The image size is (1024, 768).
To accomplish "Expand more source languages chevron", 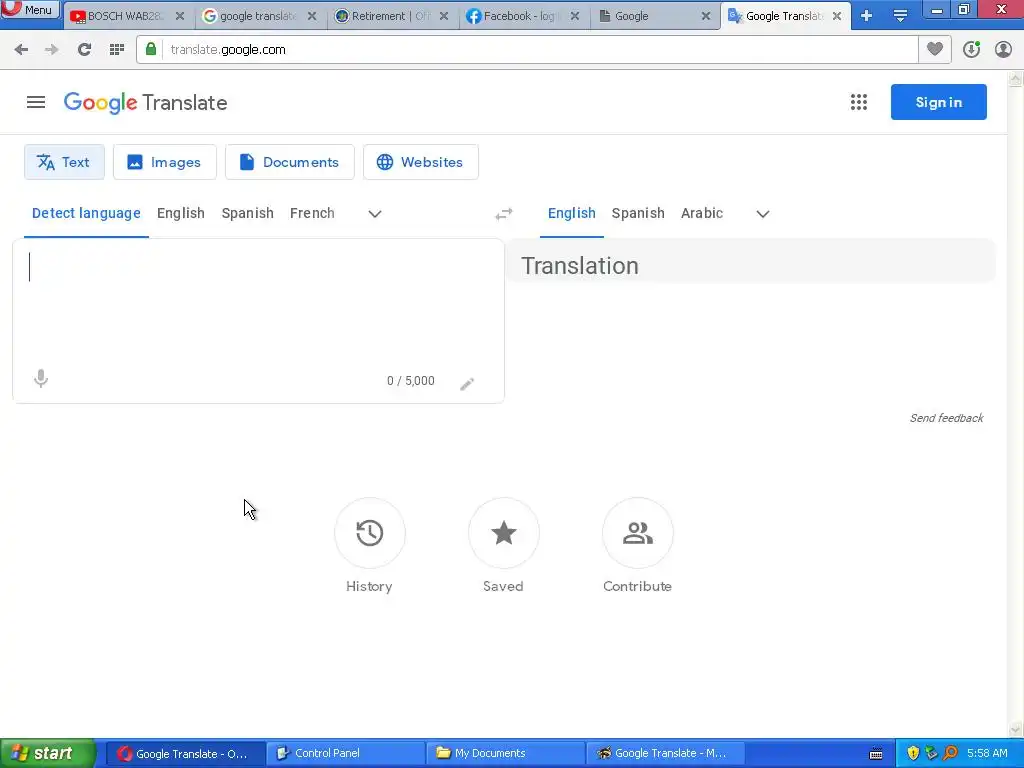I will [x=375, y=214].
